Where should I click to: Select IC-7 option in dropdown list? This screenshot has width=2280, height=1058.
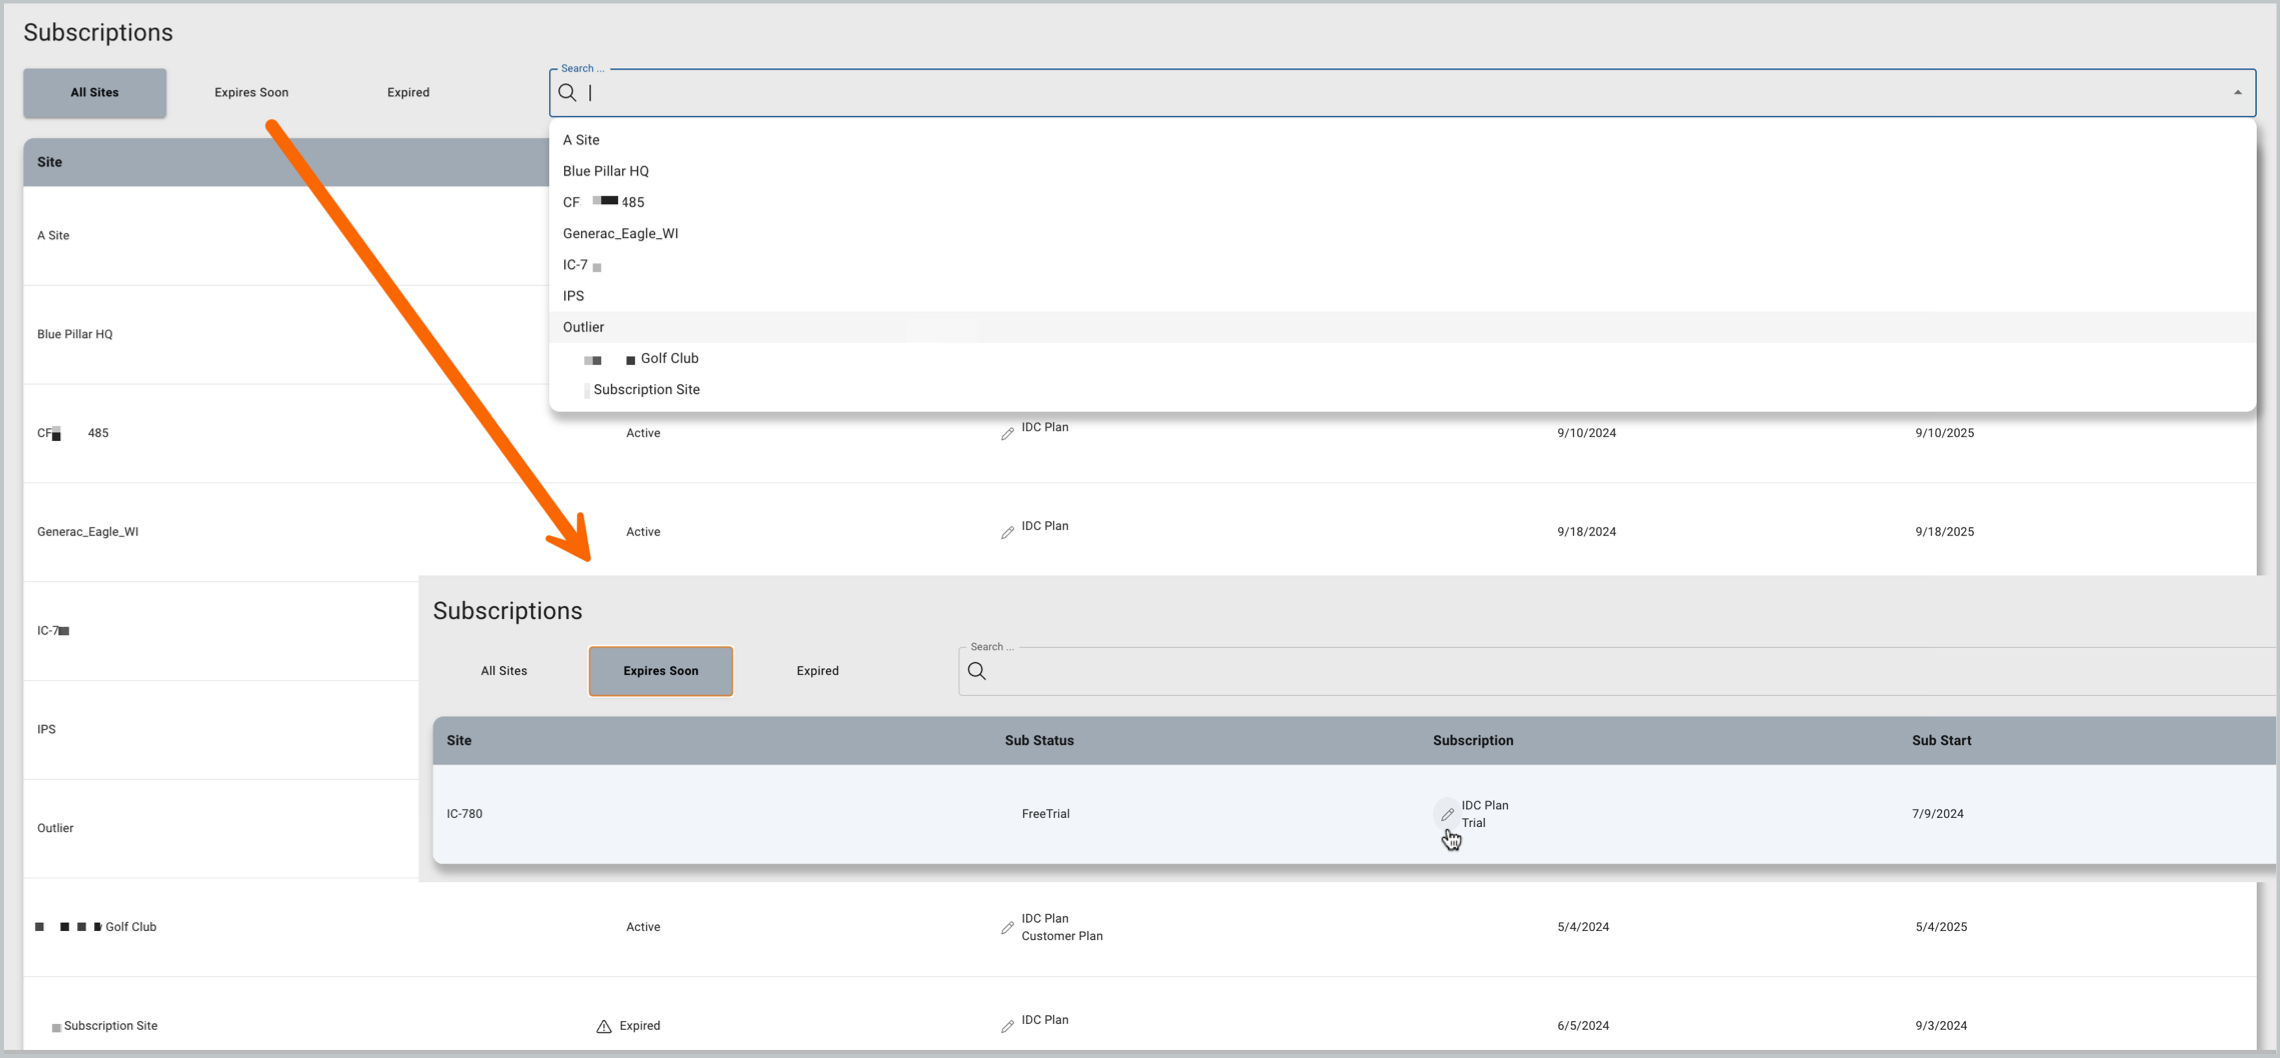1402,265
